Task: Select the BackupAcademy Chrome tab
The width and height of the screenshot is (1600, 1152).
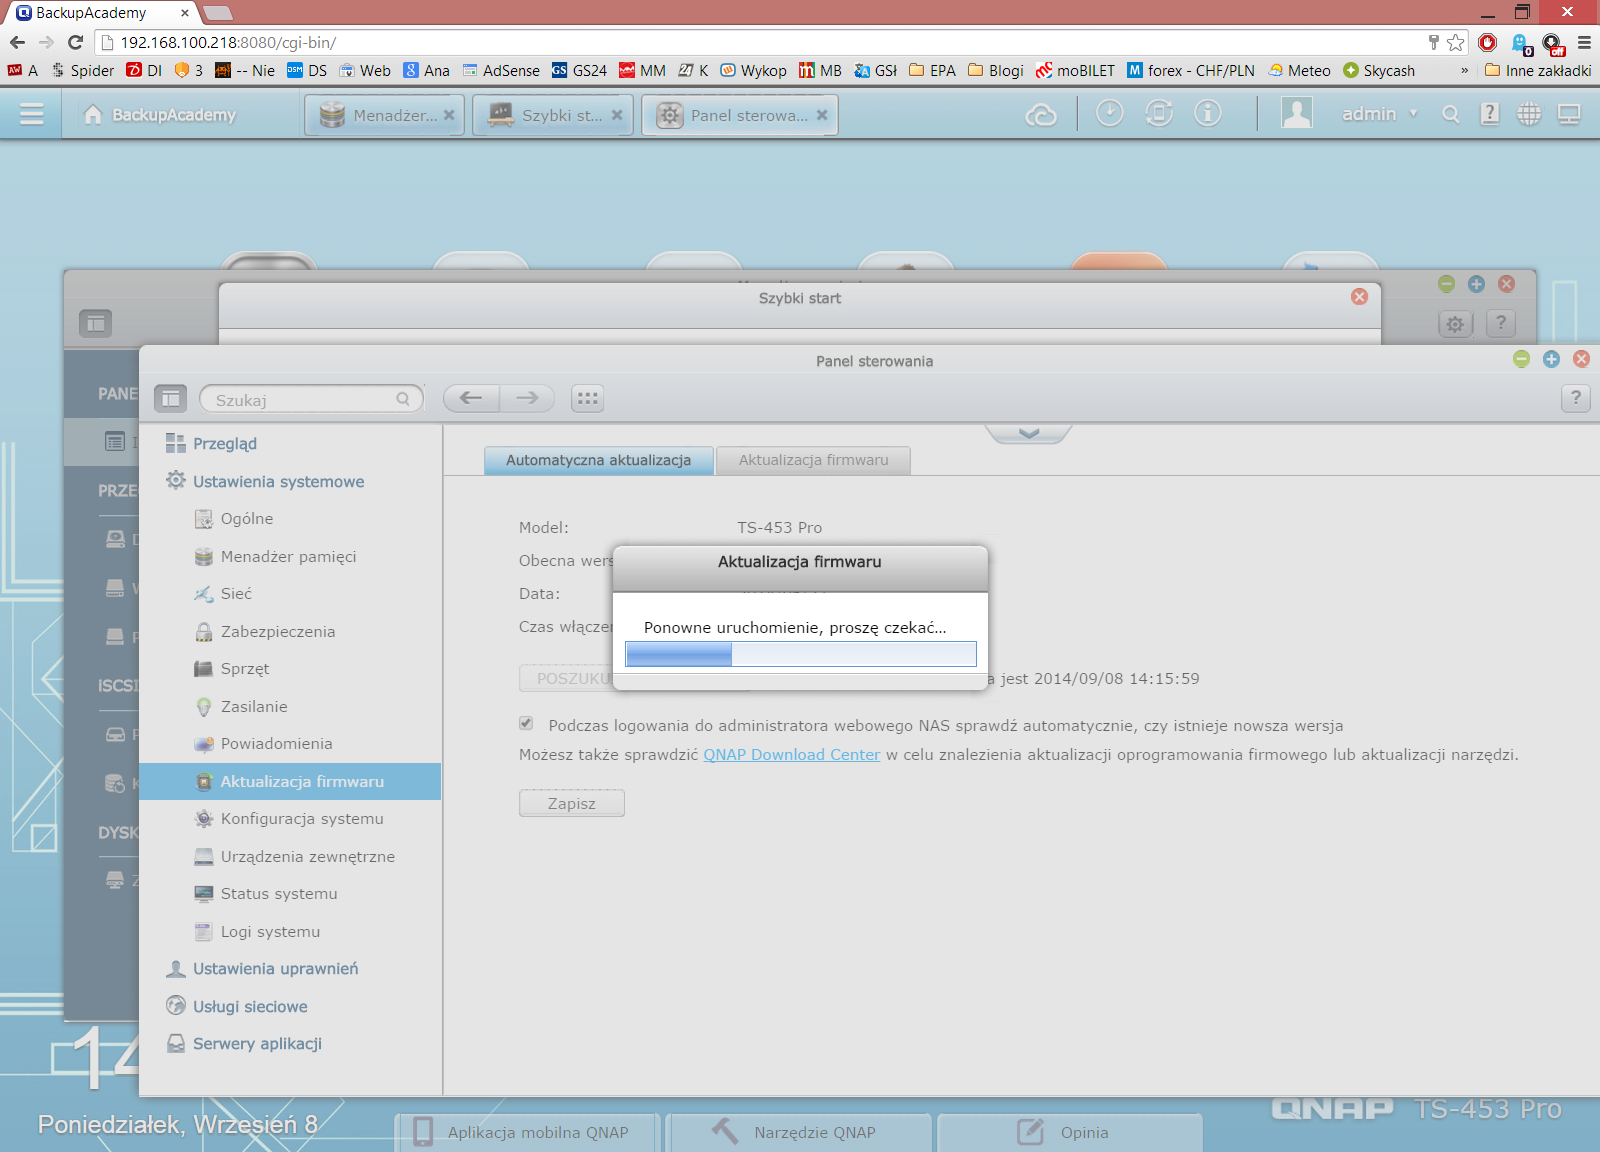Action: [x=100, y=13]
